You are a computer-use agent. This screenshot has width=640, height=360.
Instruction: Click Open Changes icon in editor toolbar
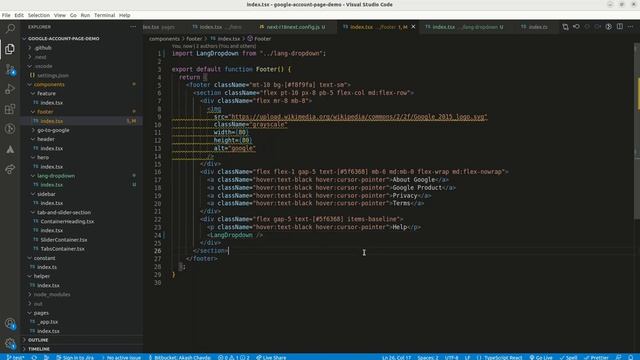[x=565, y=27]
